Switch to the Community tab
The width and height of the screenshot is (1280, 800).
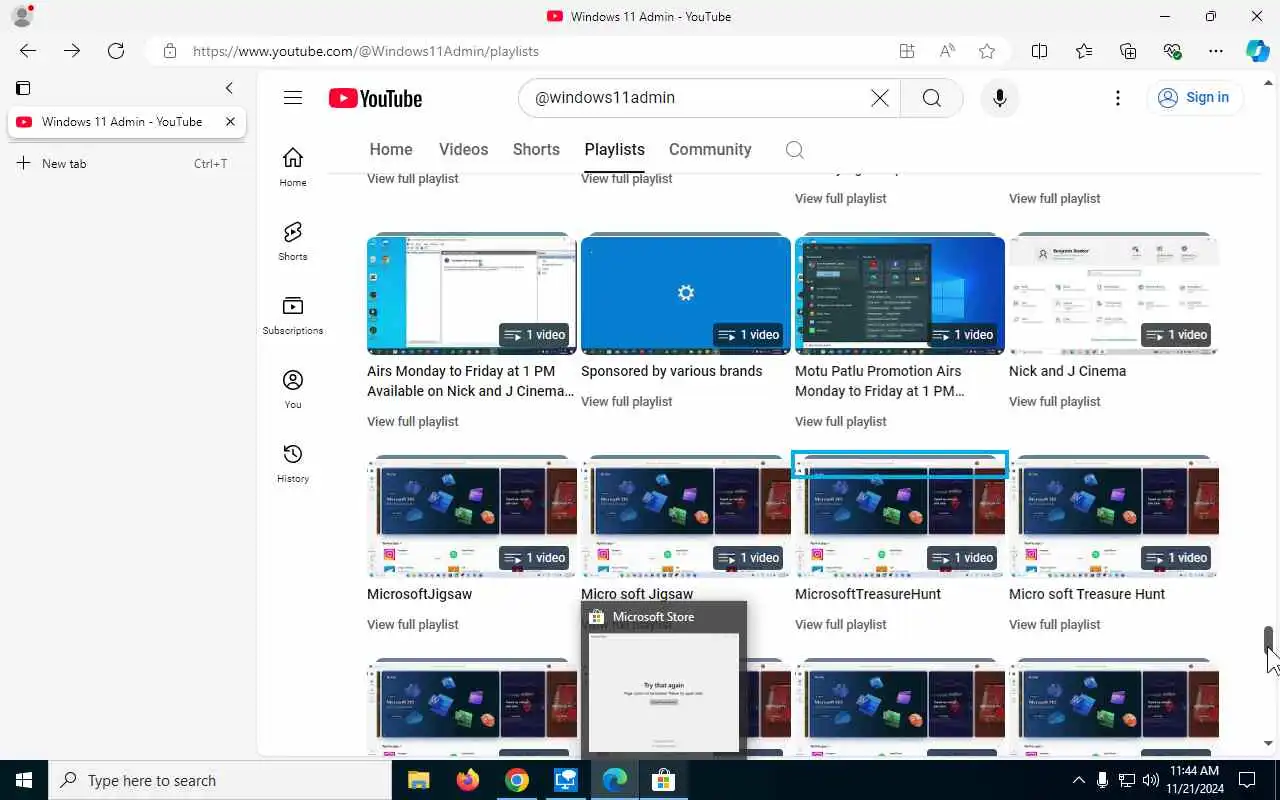click(x=710, y=149)
